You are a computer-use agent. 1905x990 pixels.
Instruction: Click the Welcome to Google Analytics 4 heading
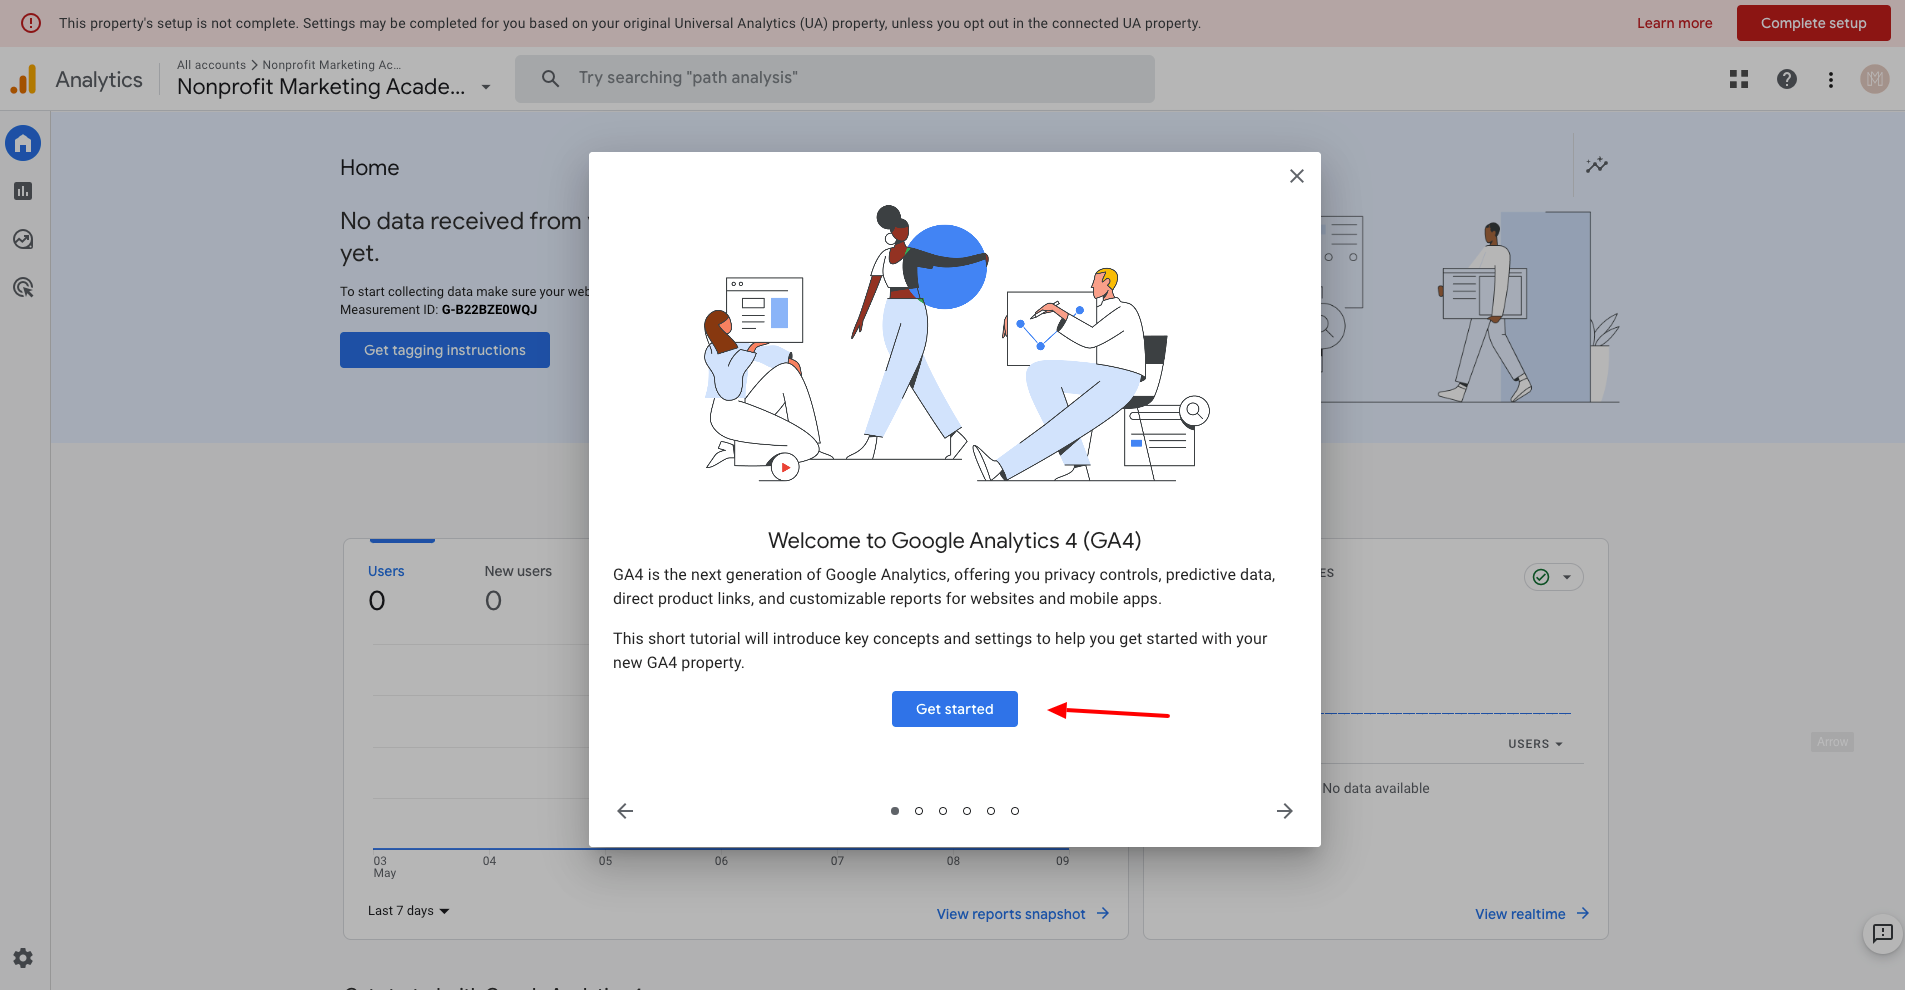[x=955, y=541]
